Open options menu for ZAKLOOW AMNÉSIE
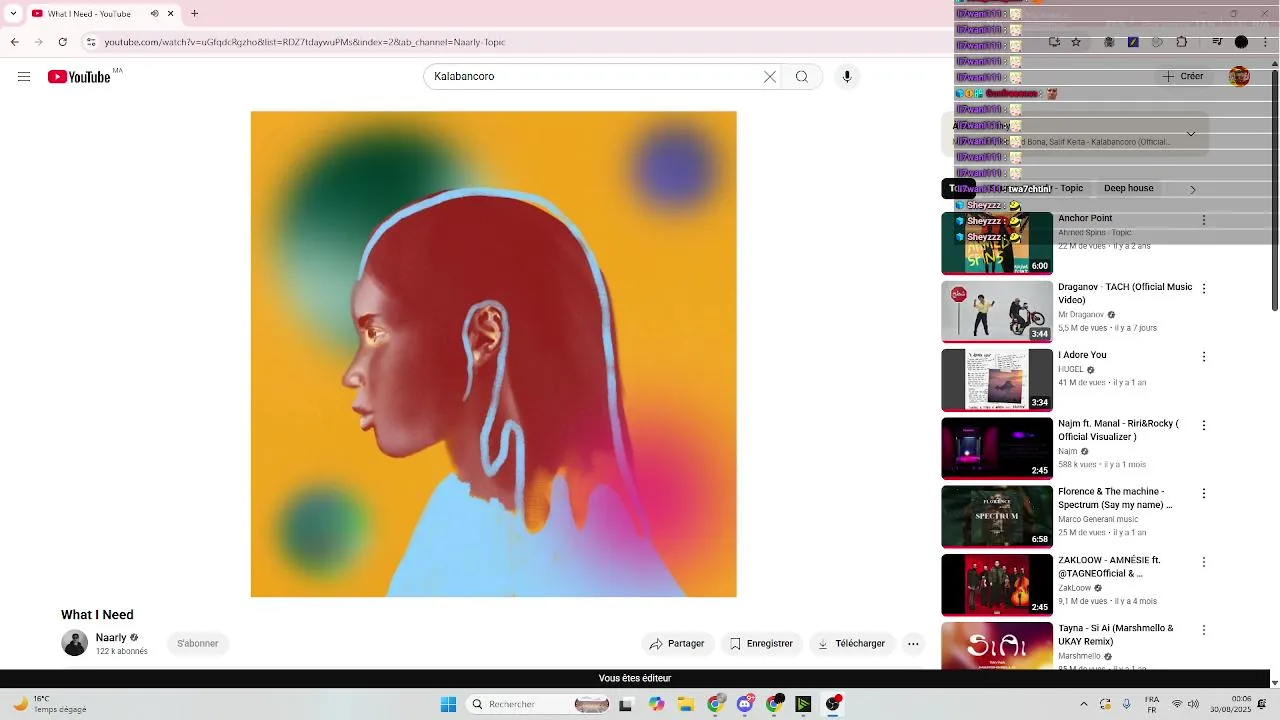This screenshot has height=720, width=1280. 1204,562
